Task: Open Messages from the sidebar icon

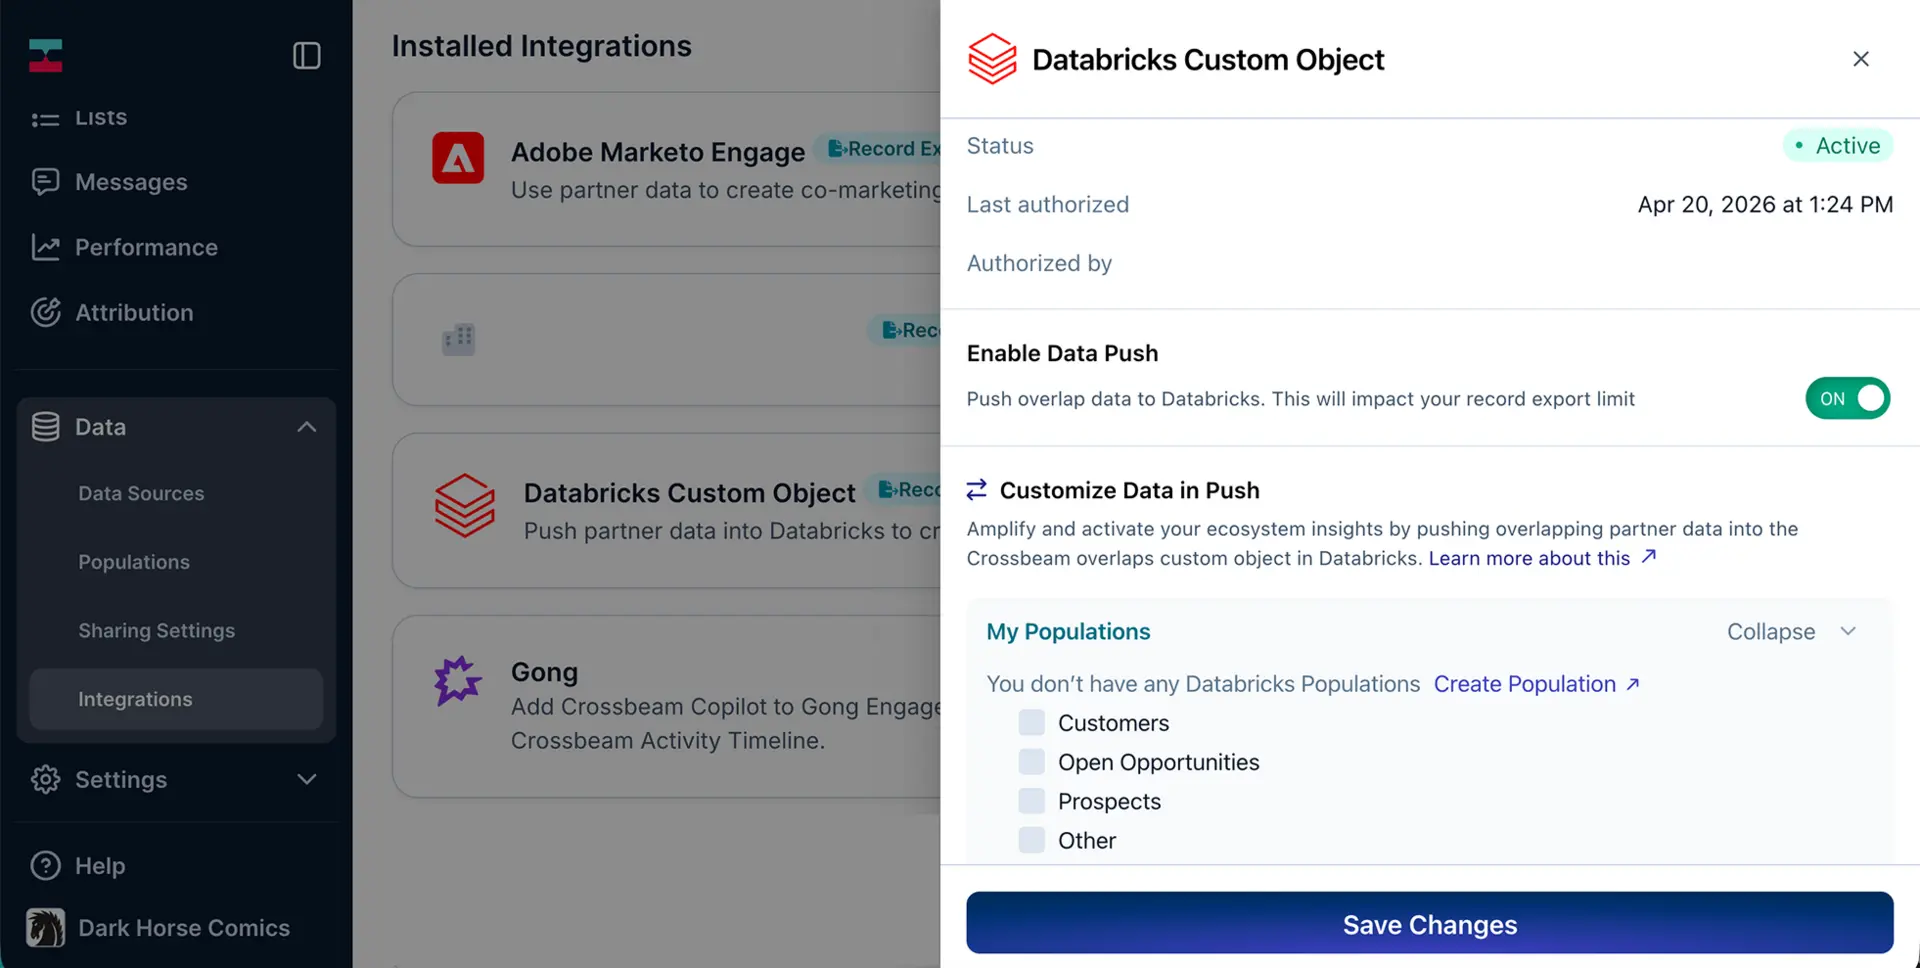Action: pyautogui.click(x=45, y=181)
